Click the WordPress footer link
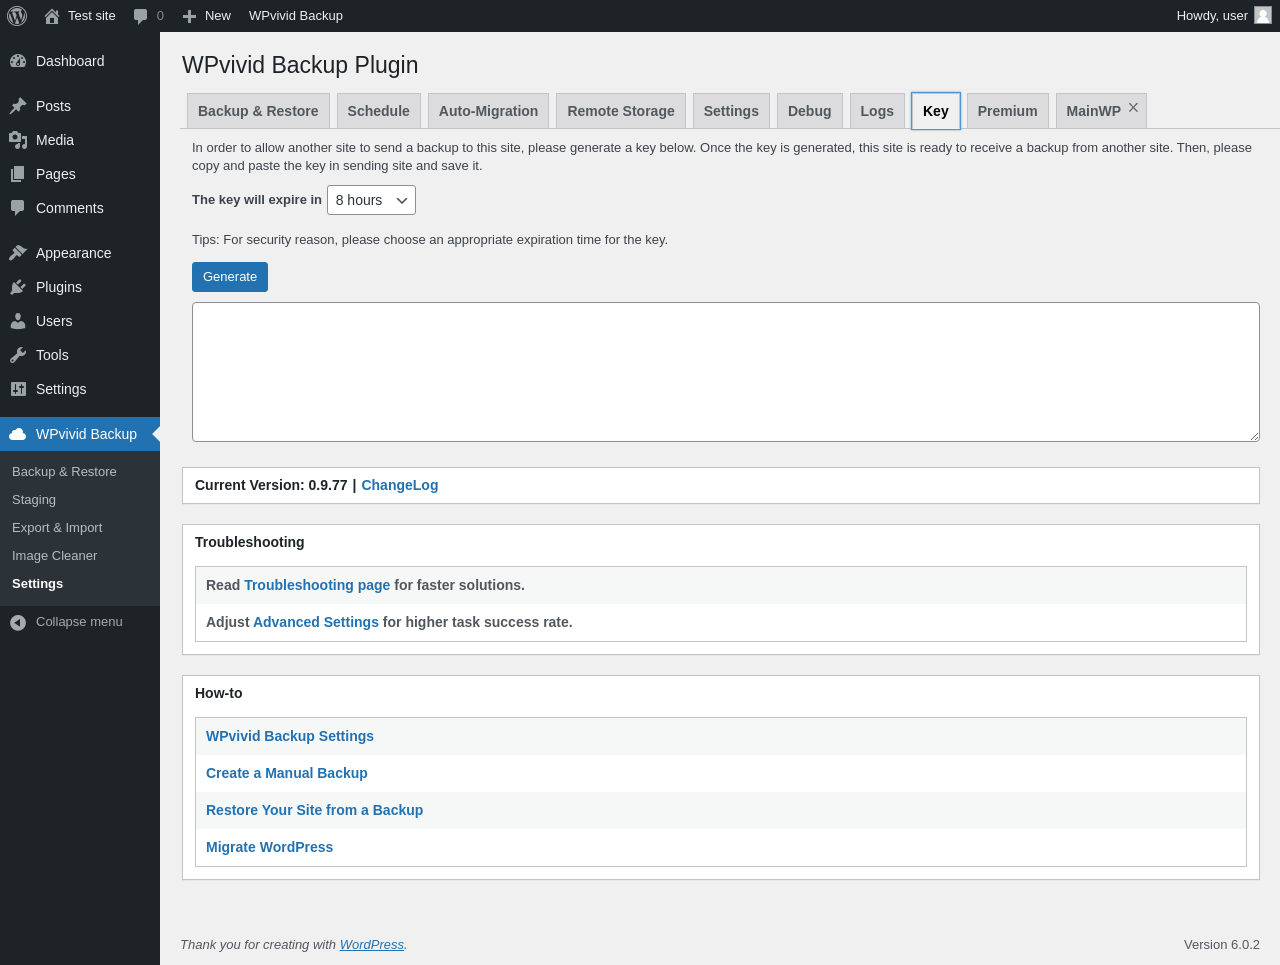This screenshot has width=1280, height=965. tap(371, 945)
